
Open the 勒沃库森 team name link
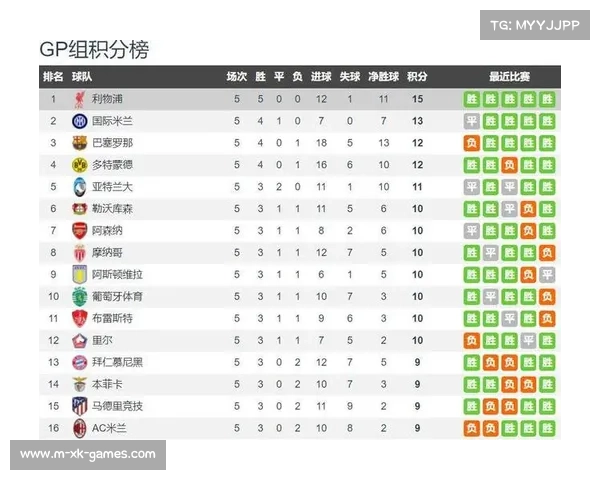tap(112, 209)
